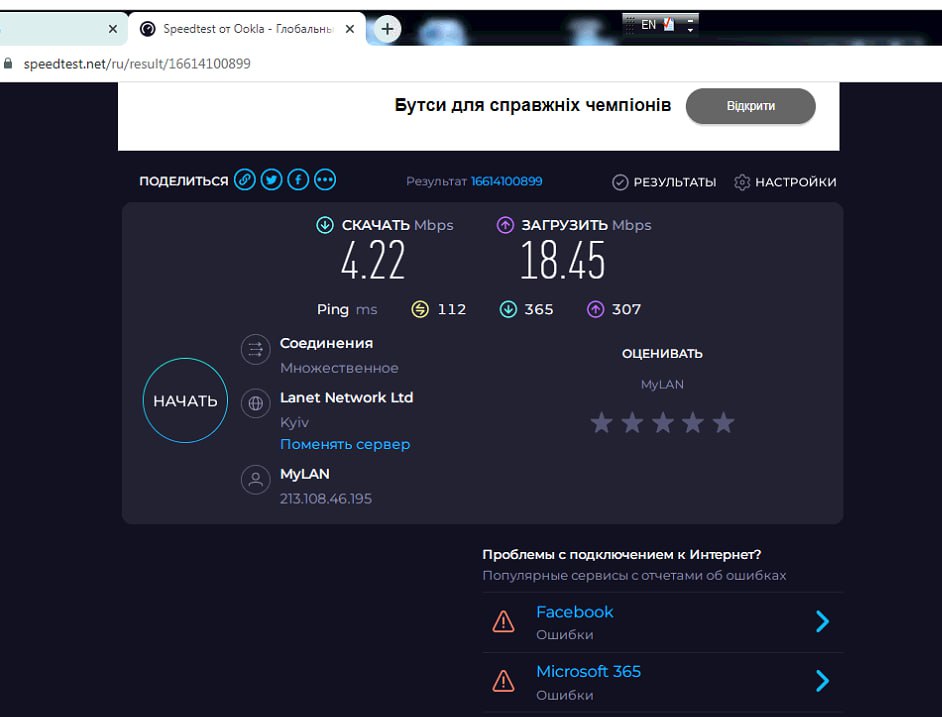Open more sharing options (three dots)
Viewport: 942px width, 717px height.
325,180
